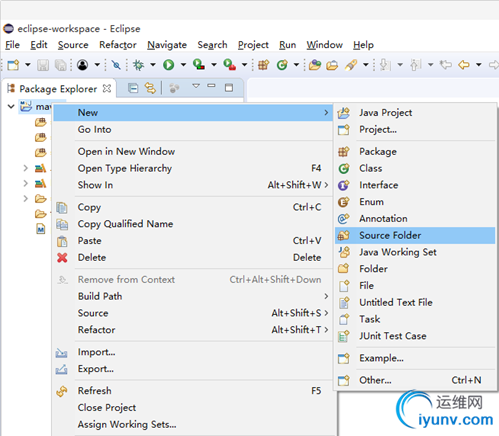
Task: Click the External Tools run icon
Action: click(x=229, y=65)
